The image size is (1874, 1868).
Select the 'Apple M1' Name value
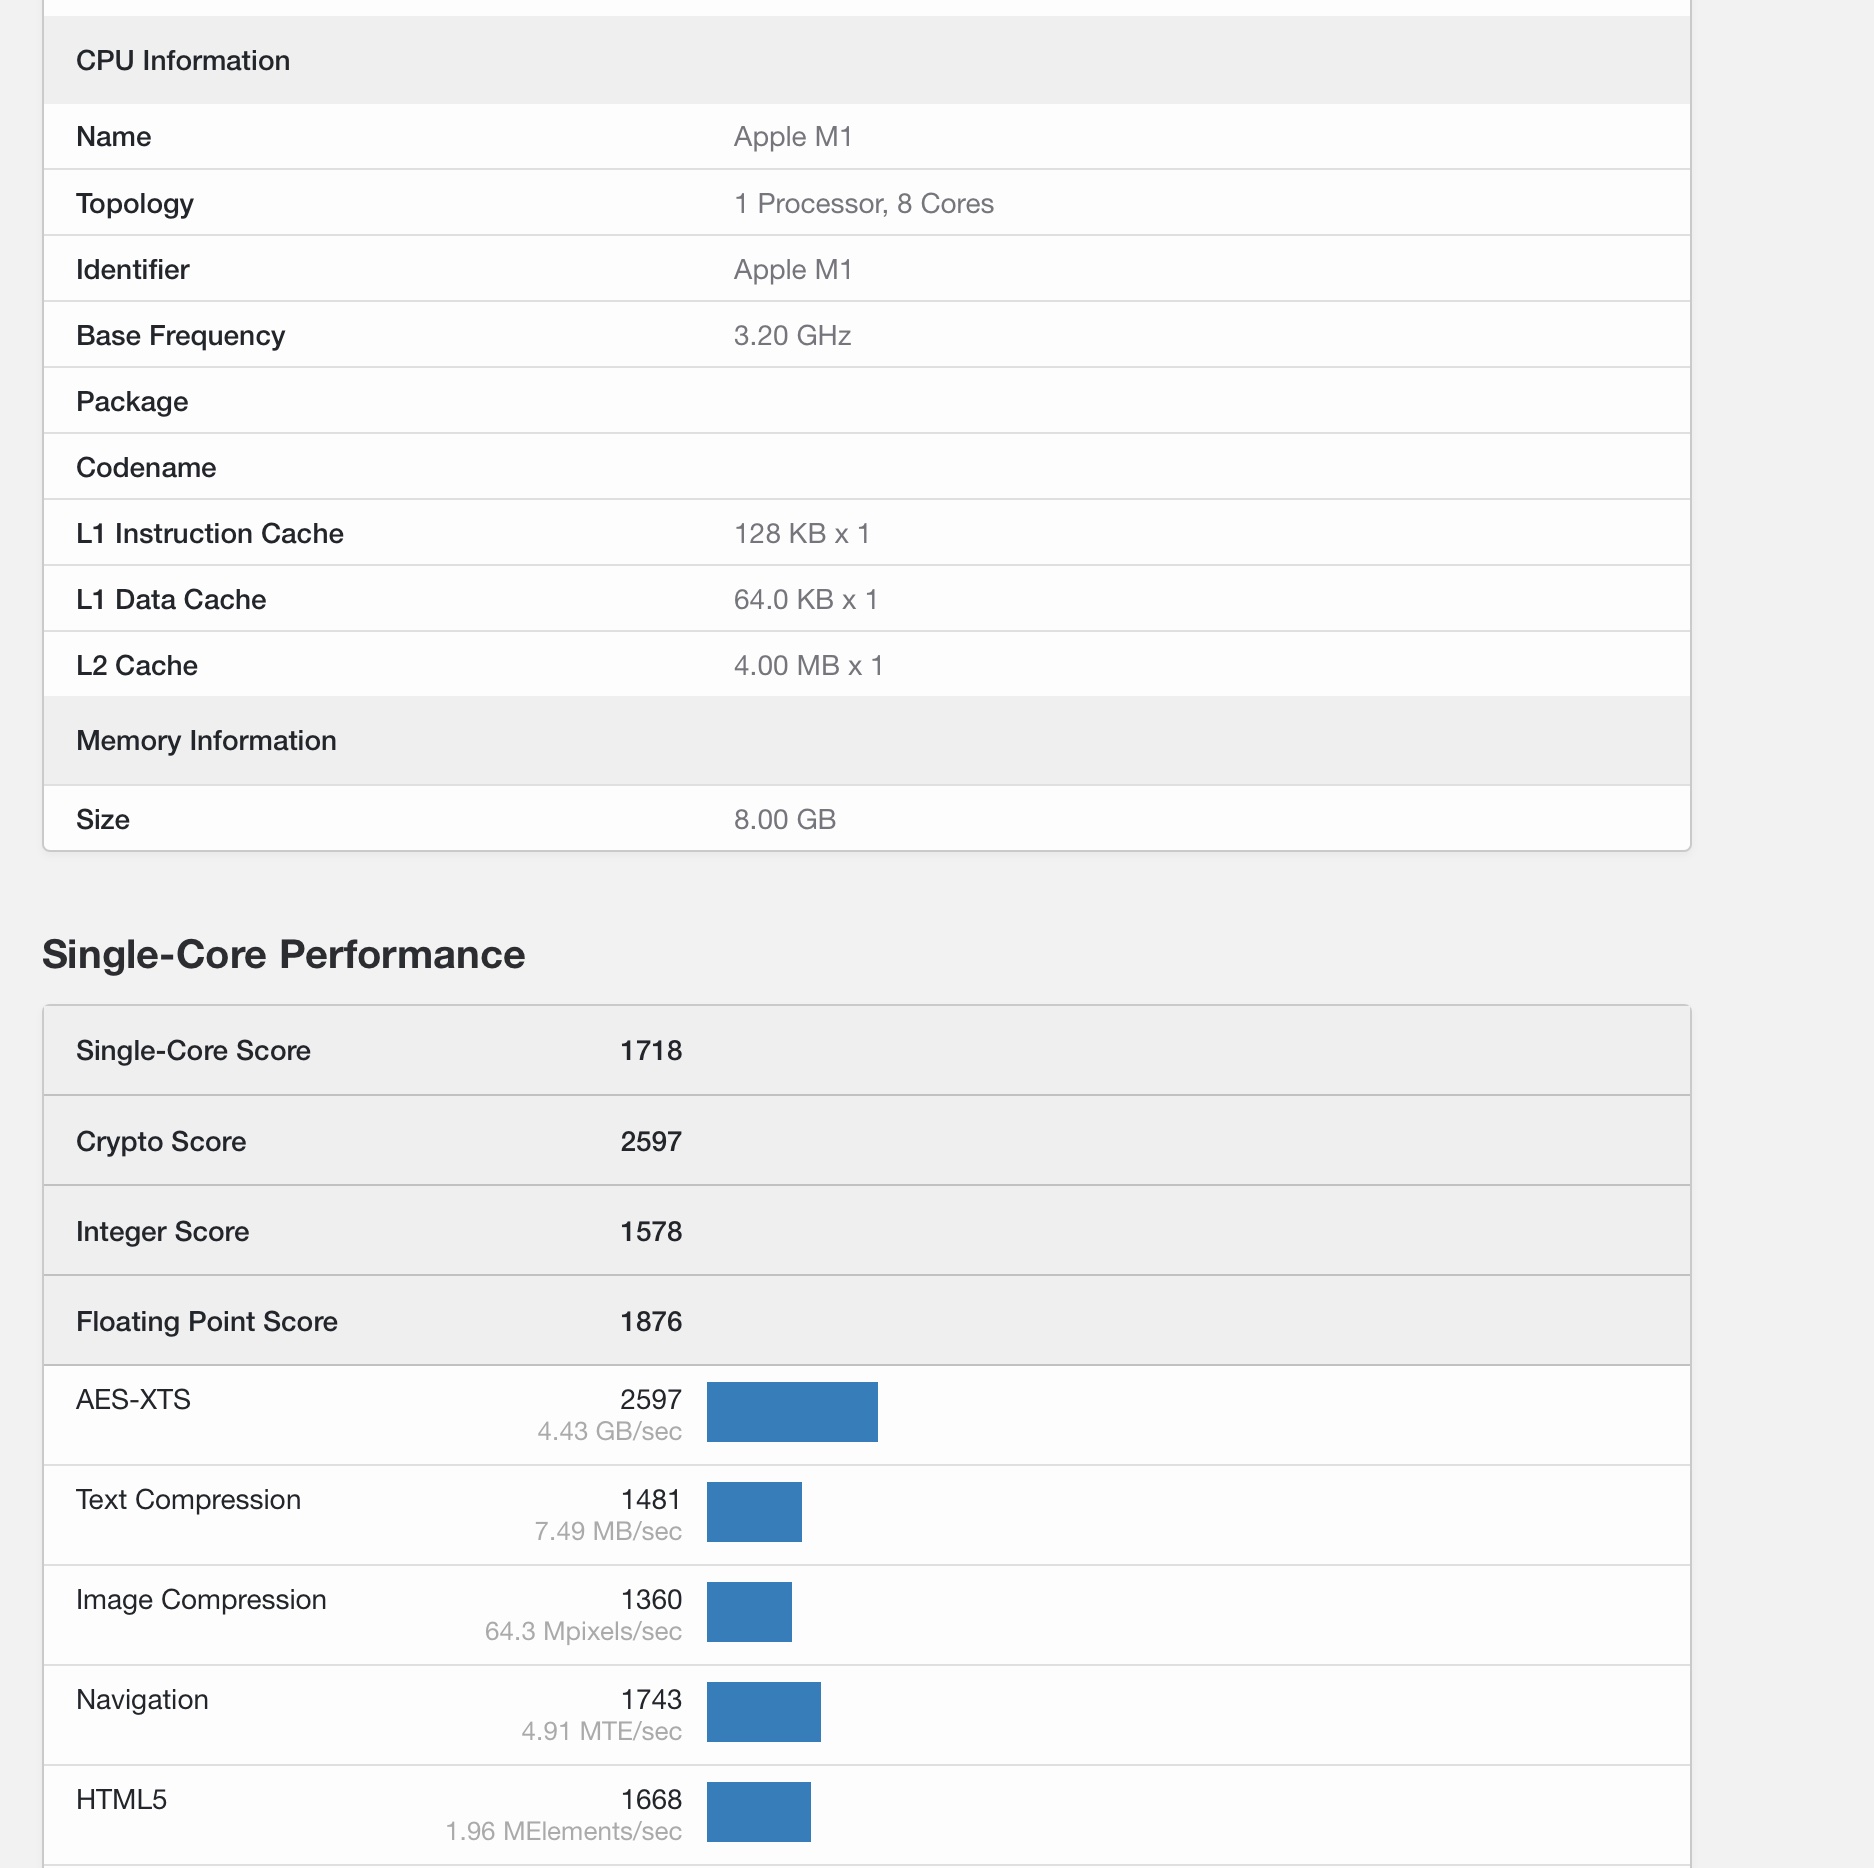tap(793, 136)
